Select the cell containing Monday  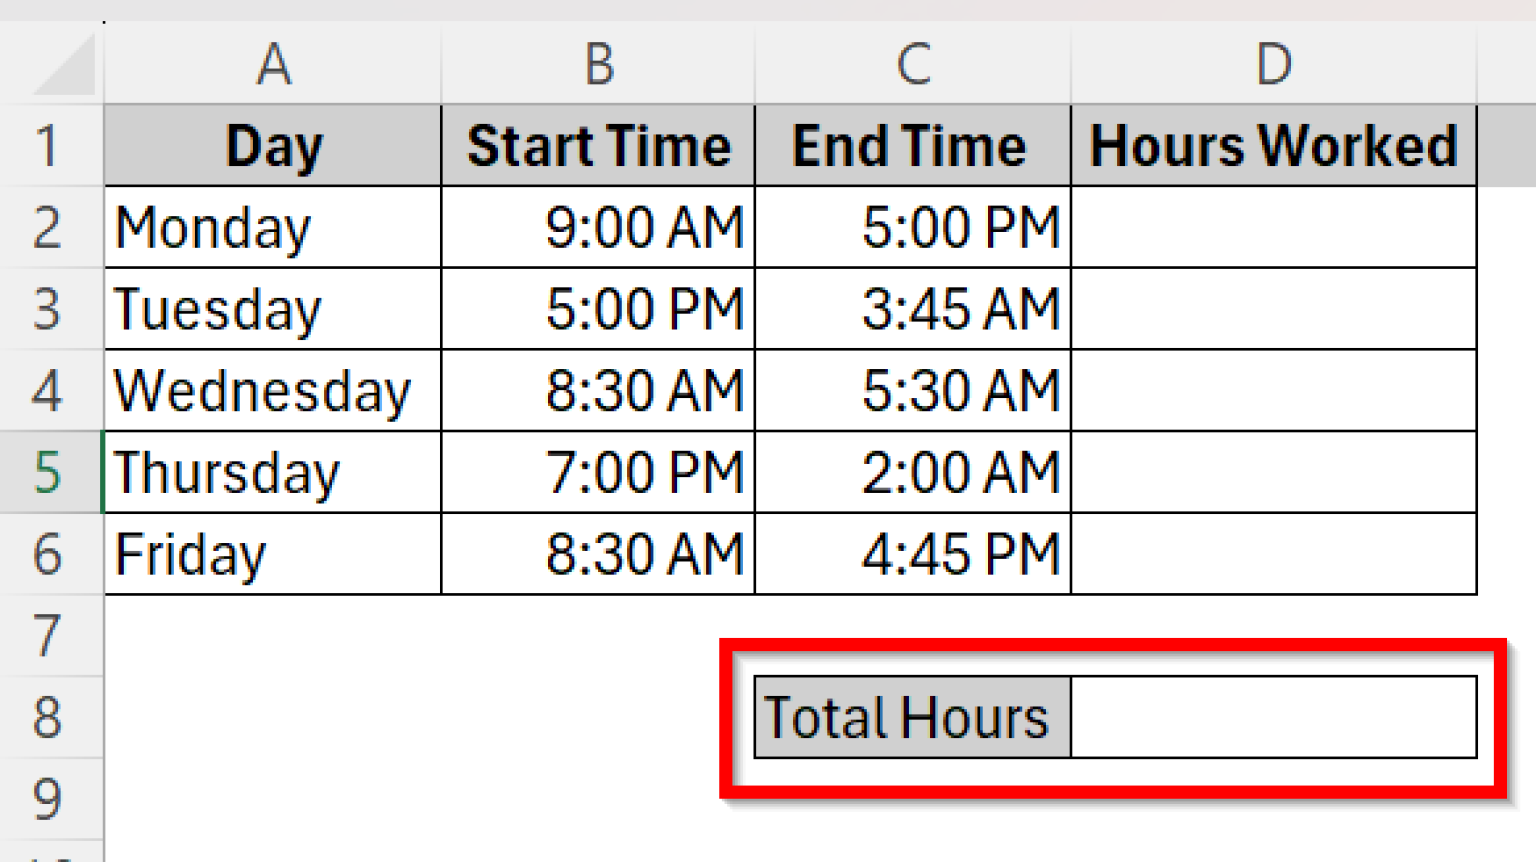click(x=272, y=227)
